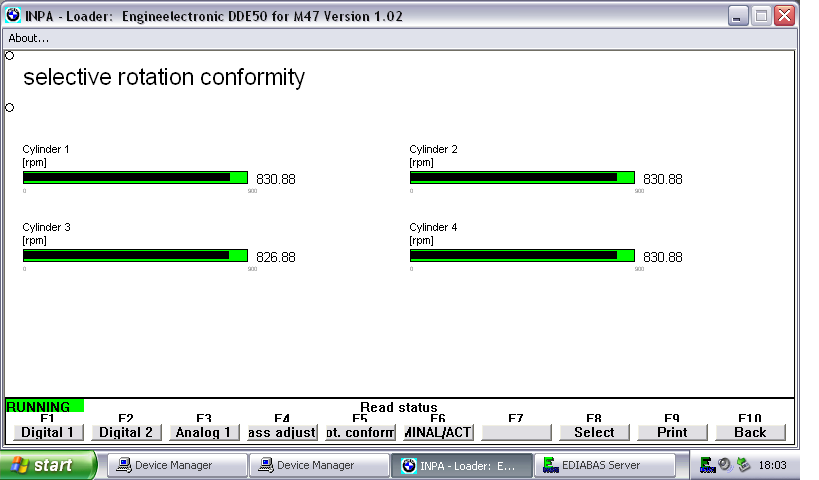
Task: Minimize the INPA window
Action: click(x=736, y=16)
